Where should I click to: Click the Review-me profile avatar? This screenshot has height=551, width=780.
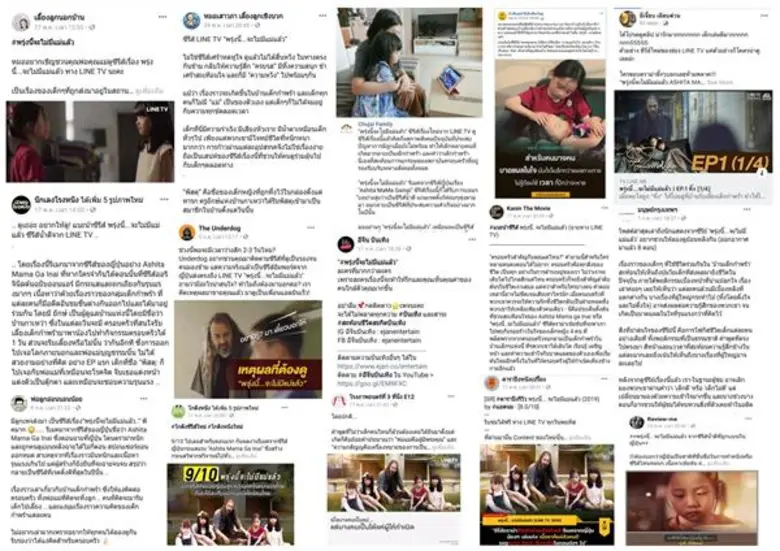(x=636, y=422)
